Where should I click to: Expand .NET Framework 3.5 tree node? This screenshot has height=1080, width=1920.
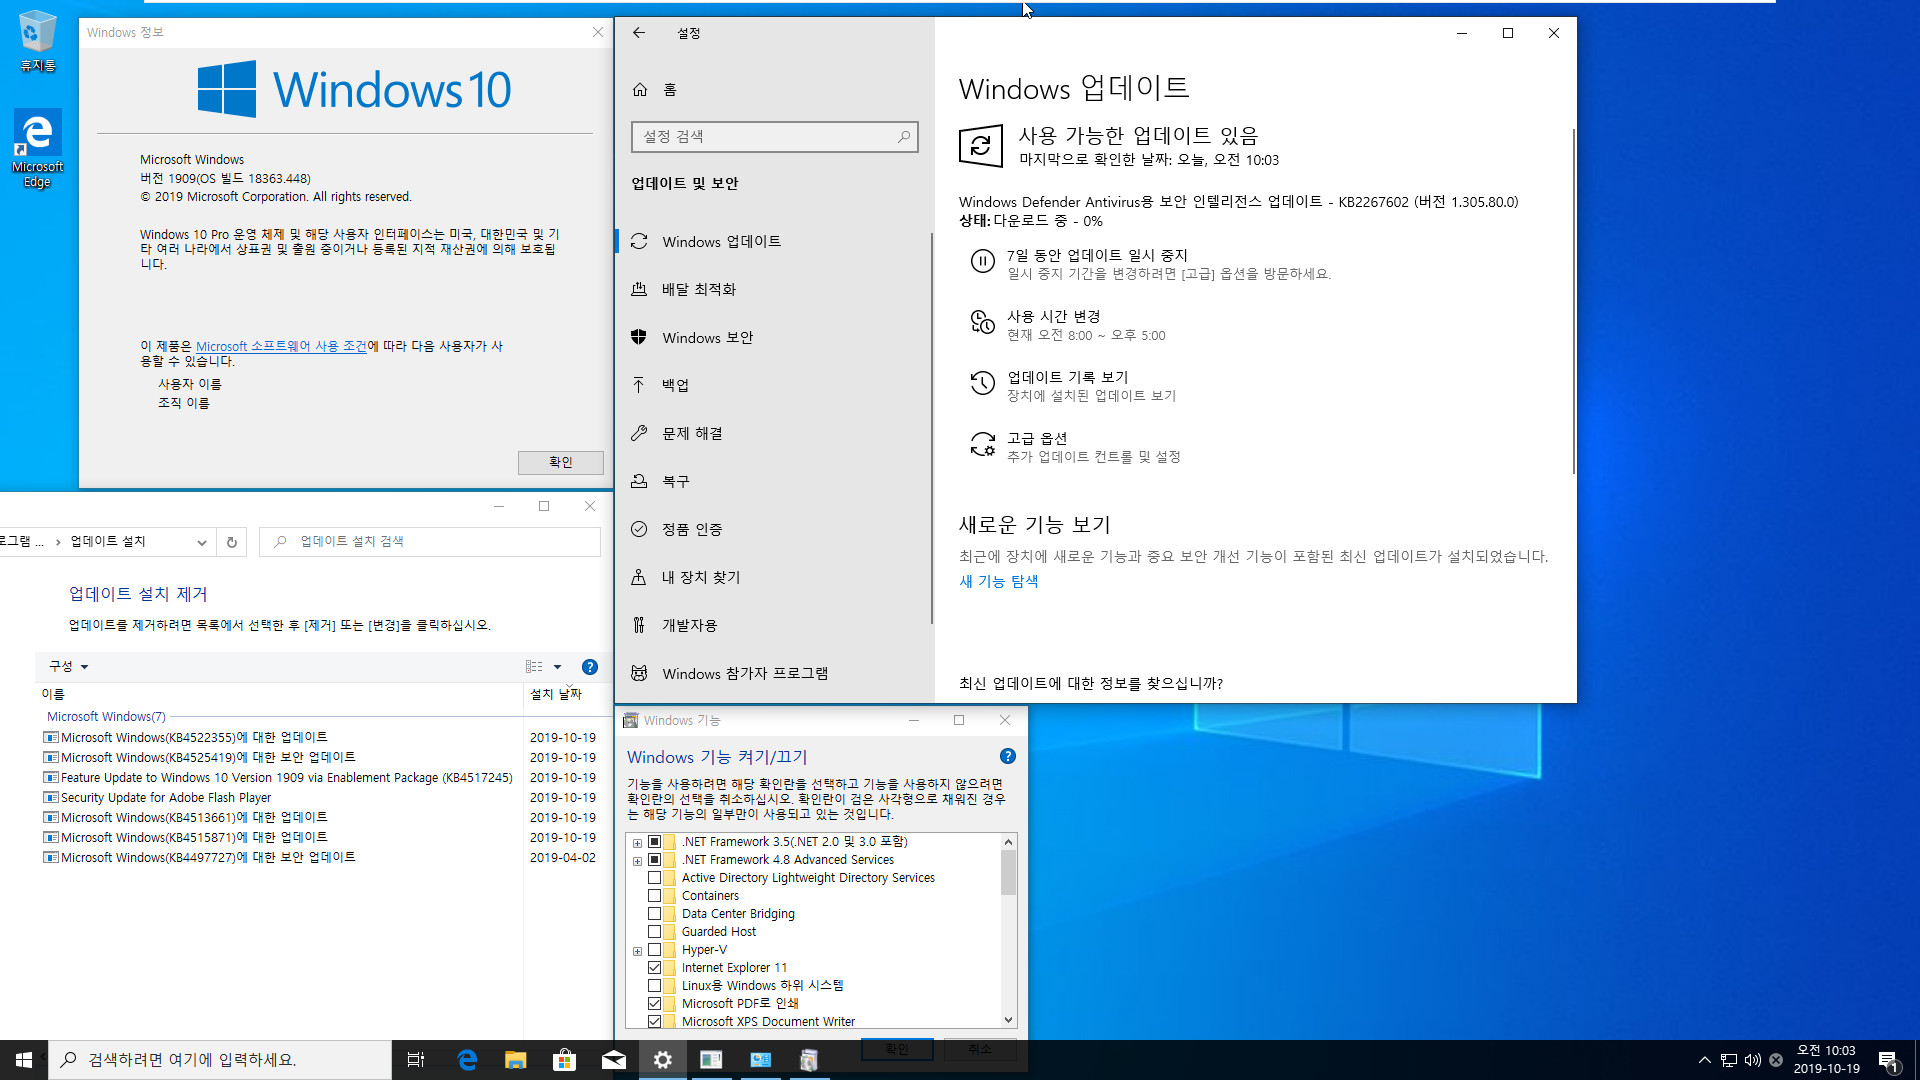pos(638,843)
